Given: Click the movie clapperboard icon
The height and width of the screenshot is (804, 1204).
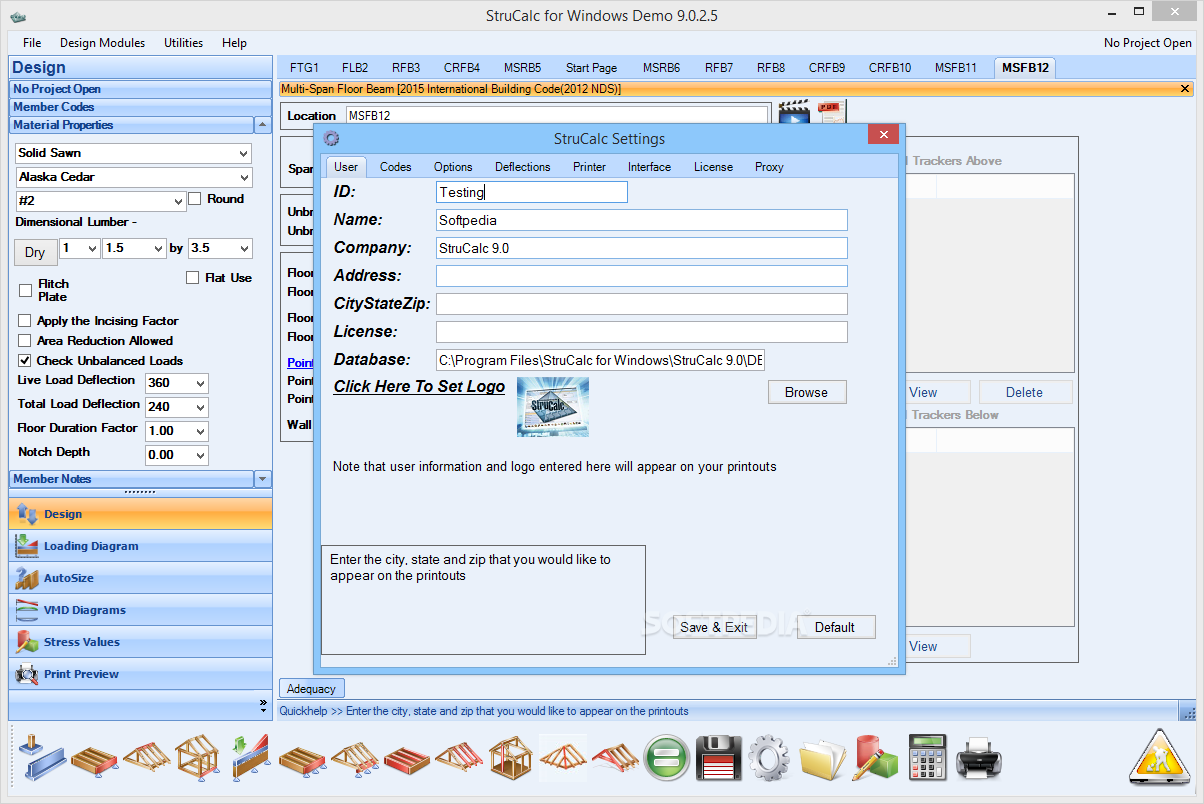Looking at the screenshot, I should [794, 112].
